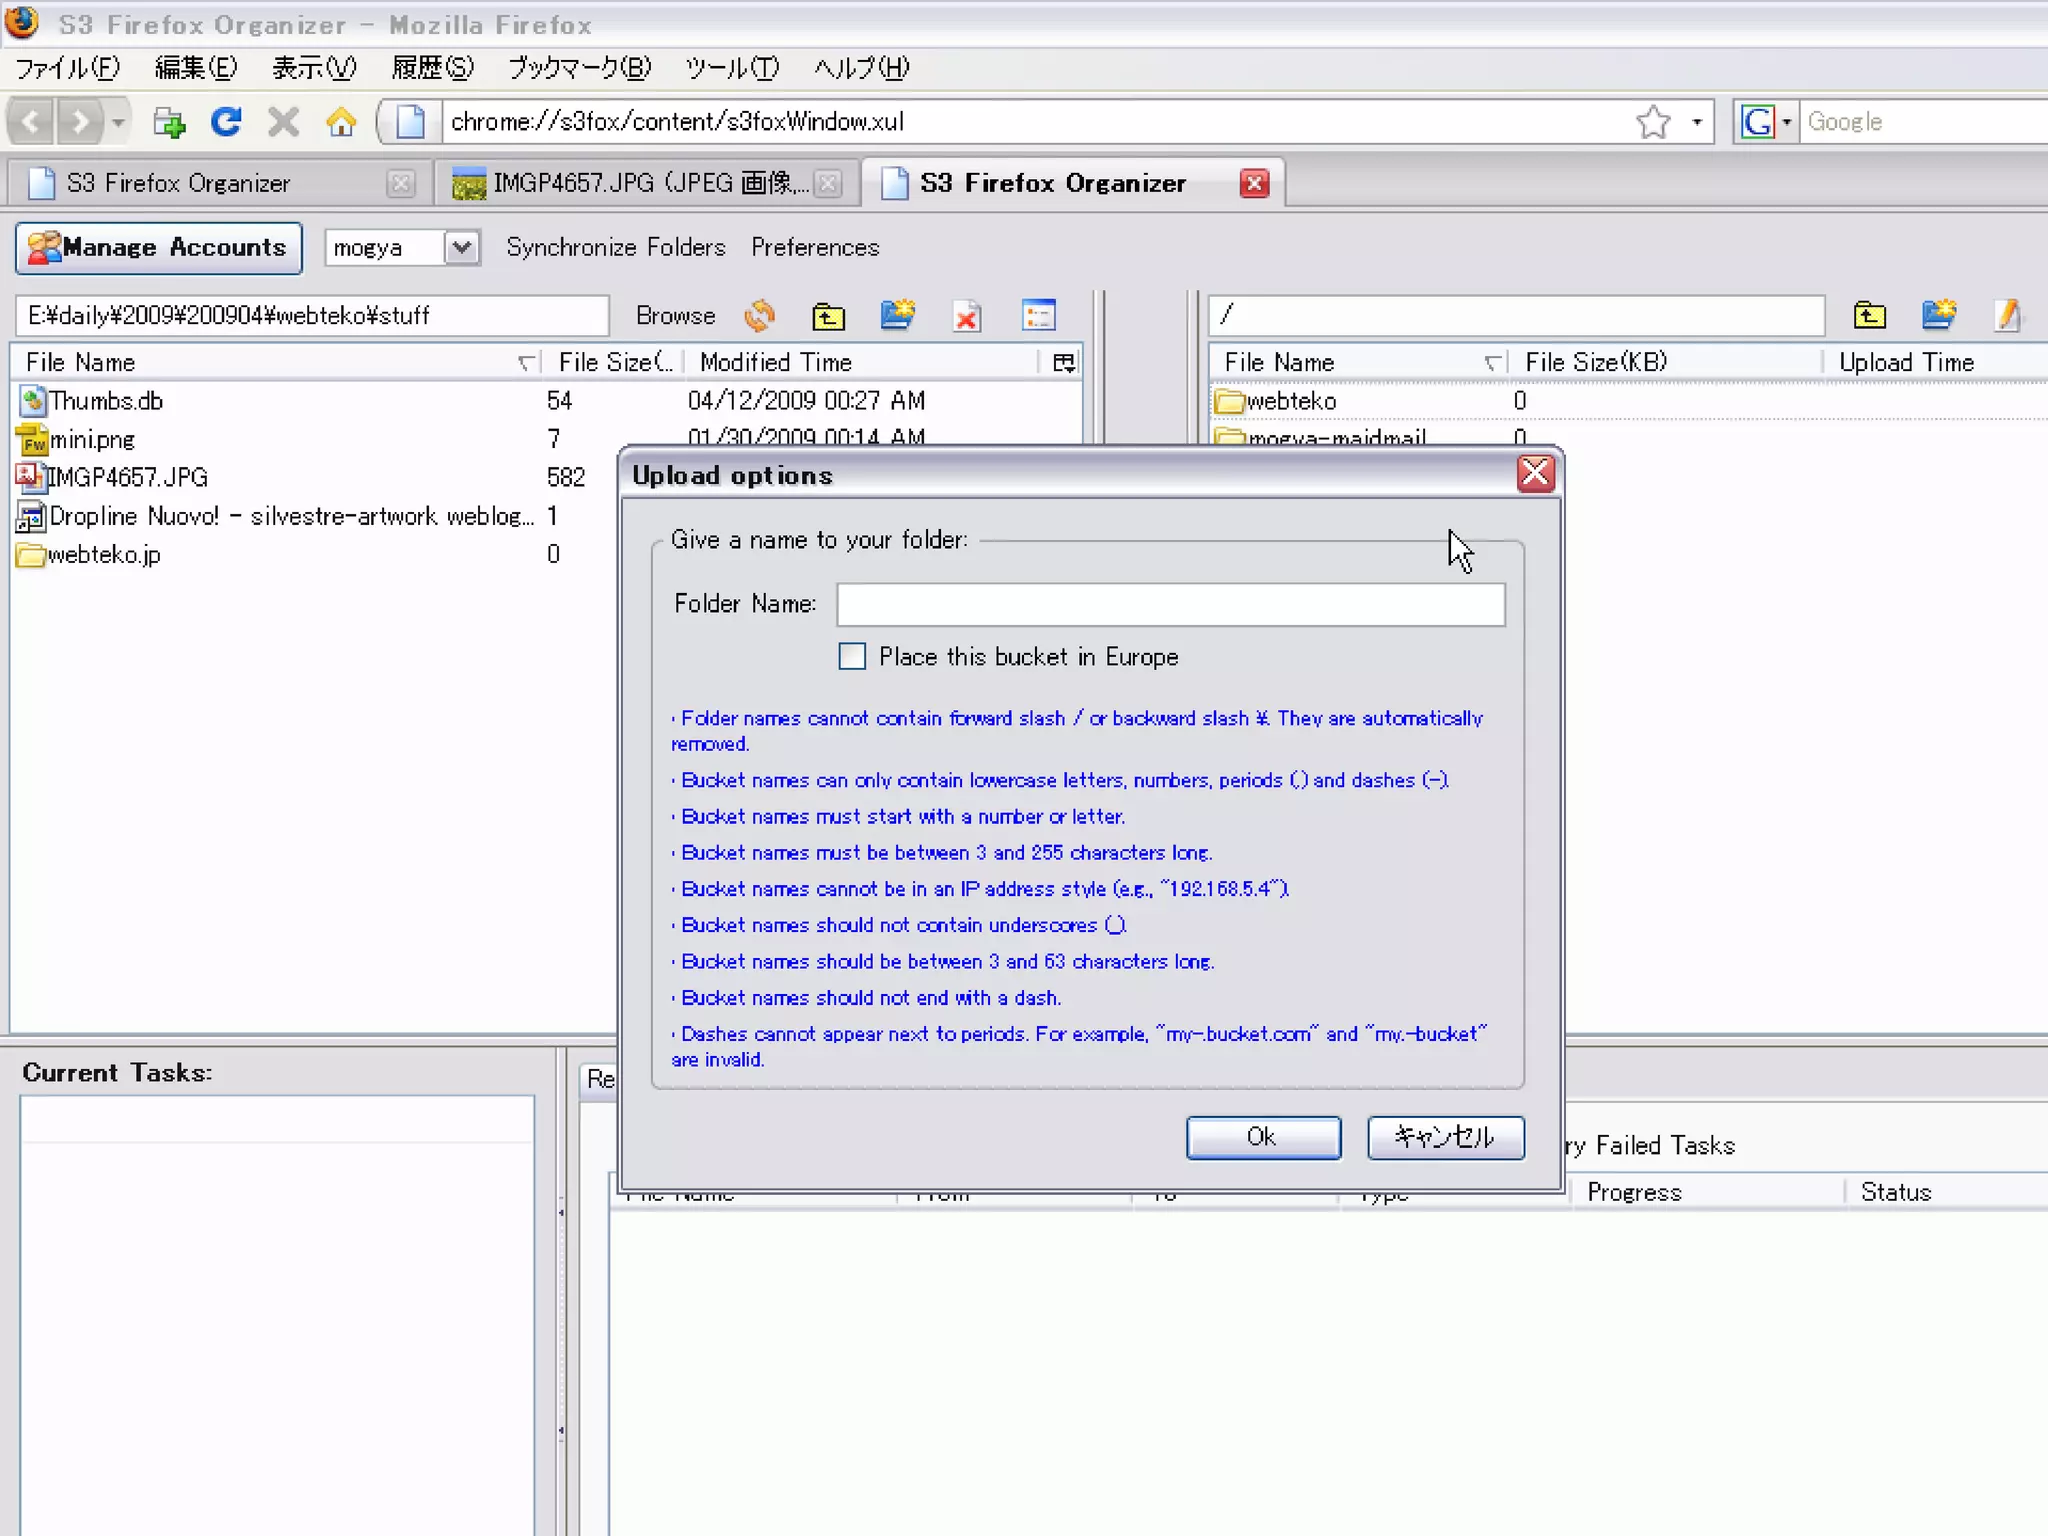Open the local pane column picker icon
The width and height of the screenshot is (2048, 1536).
pyautogui.click(x=1064, y=362)
